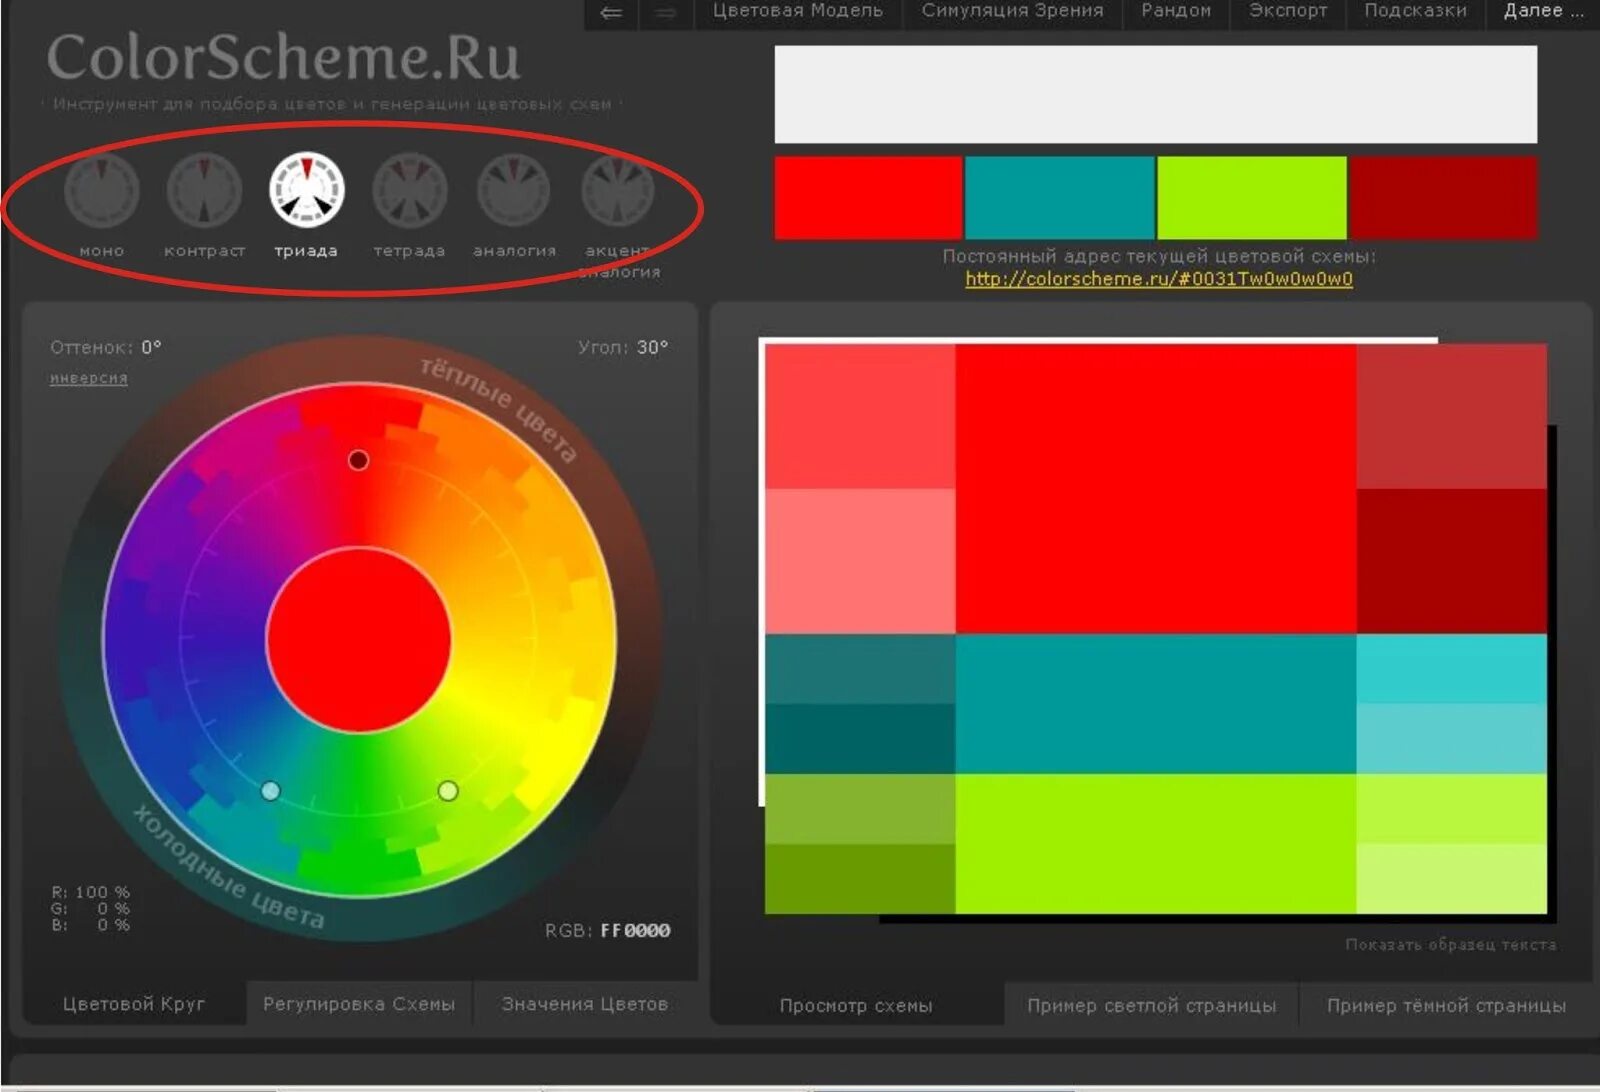Viewport: 1600px width, 1092px height.
Task: Open the Пример светлой страницы tab
Action: (1151, 1006)
